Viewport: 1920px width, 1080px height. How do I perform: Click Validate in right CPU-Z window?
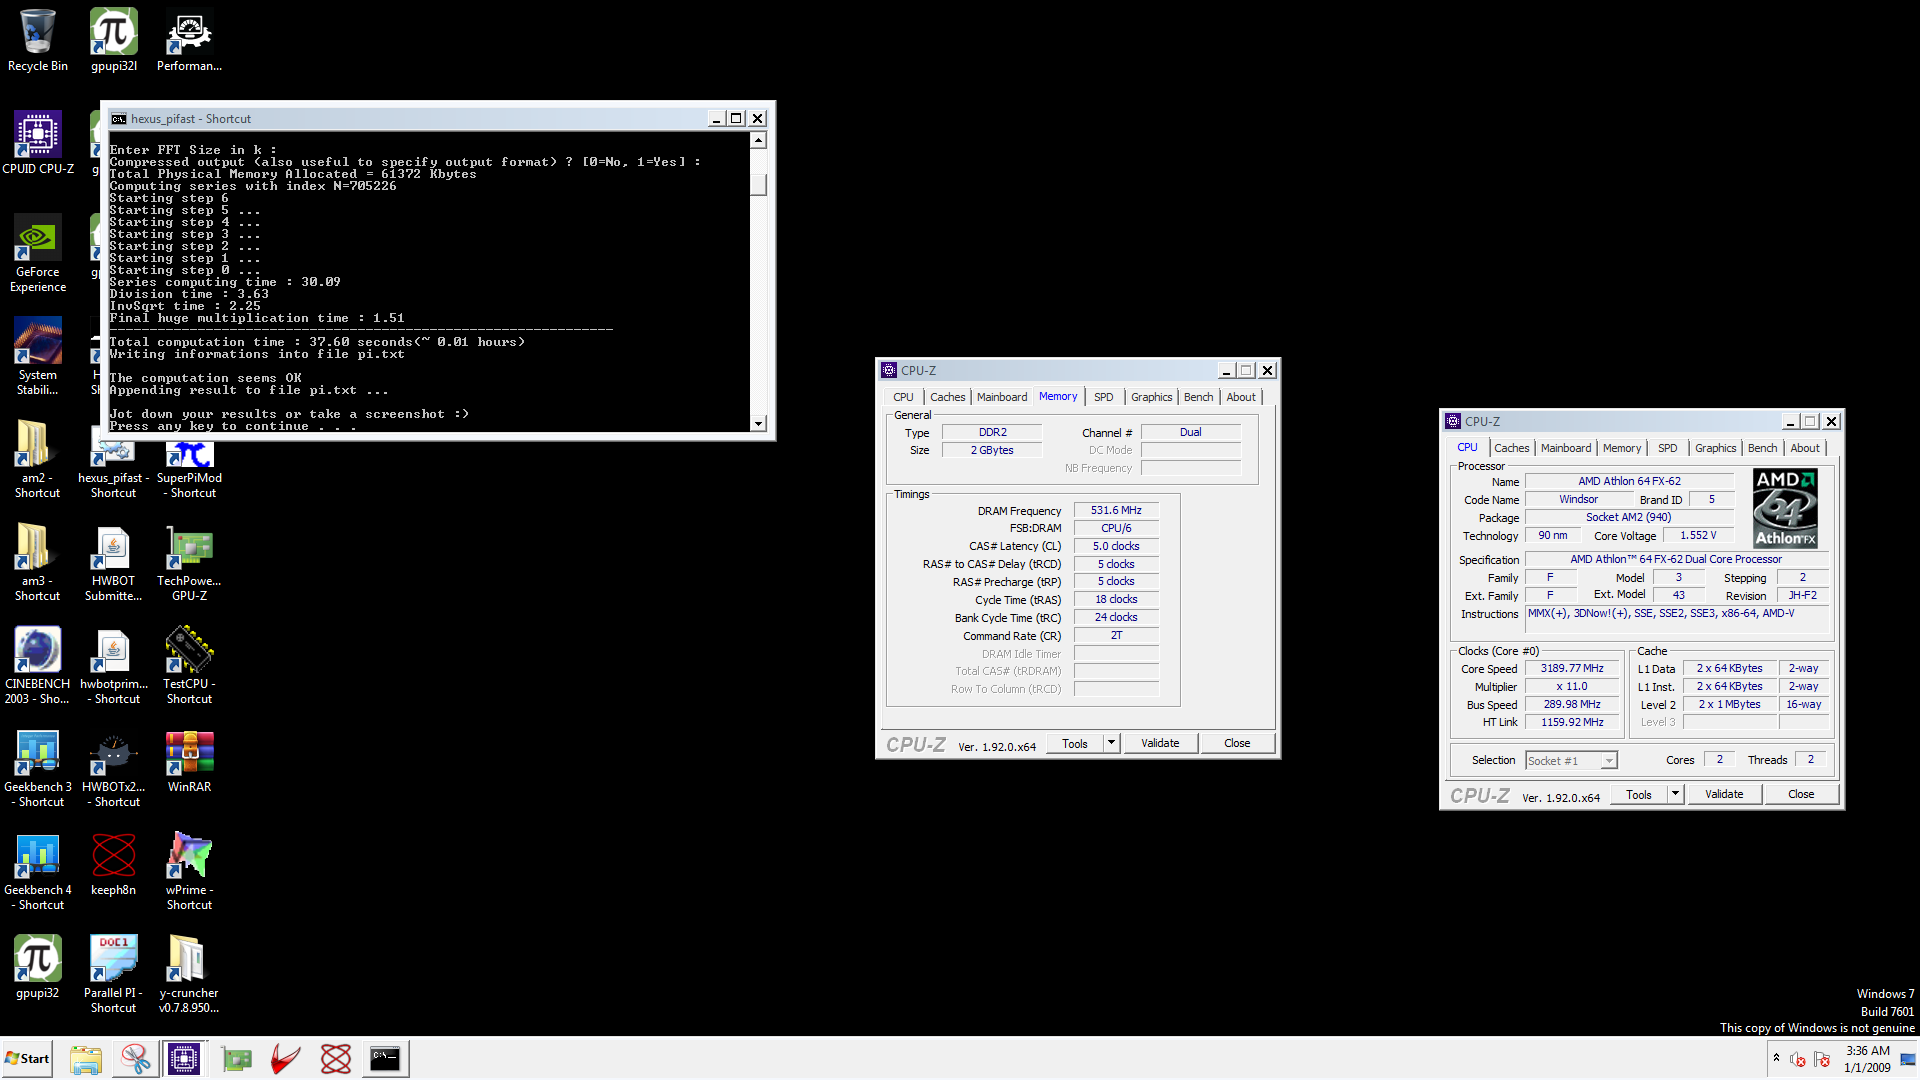point(1724,794)
